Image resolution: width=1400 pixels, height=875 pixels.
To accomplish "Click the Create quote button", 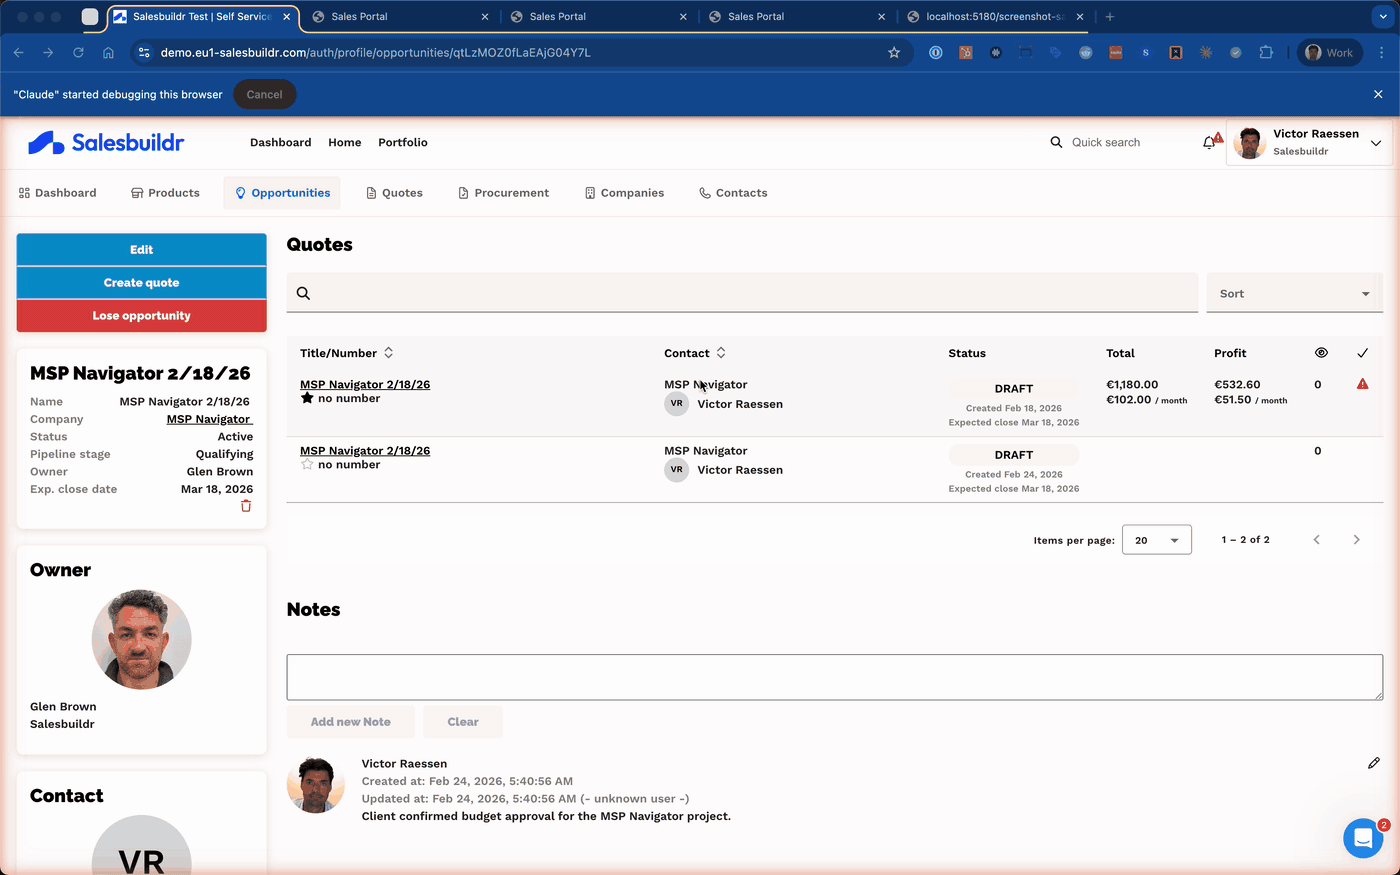I will coord(142,283).
